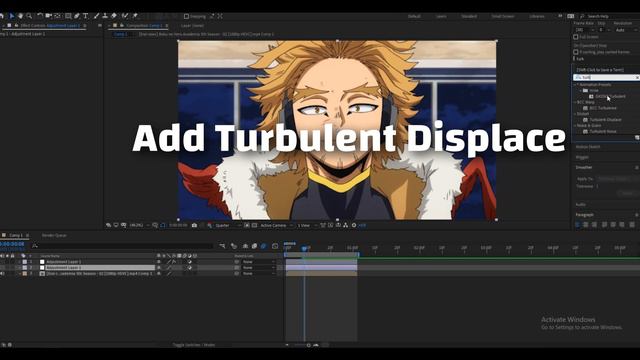Open the composition mini-flowchart icon
The width and height of the screenshot is (640, 360).
(x=222, y=246)
